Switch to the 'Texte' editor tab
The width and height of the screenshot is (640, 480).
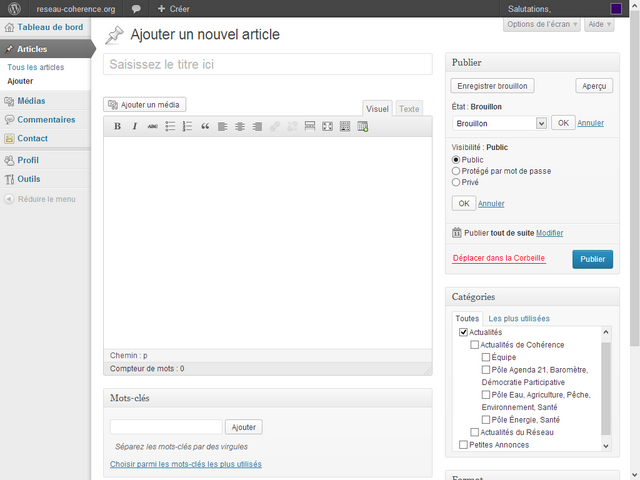410,108
